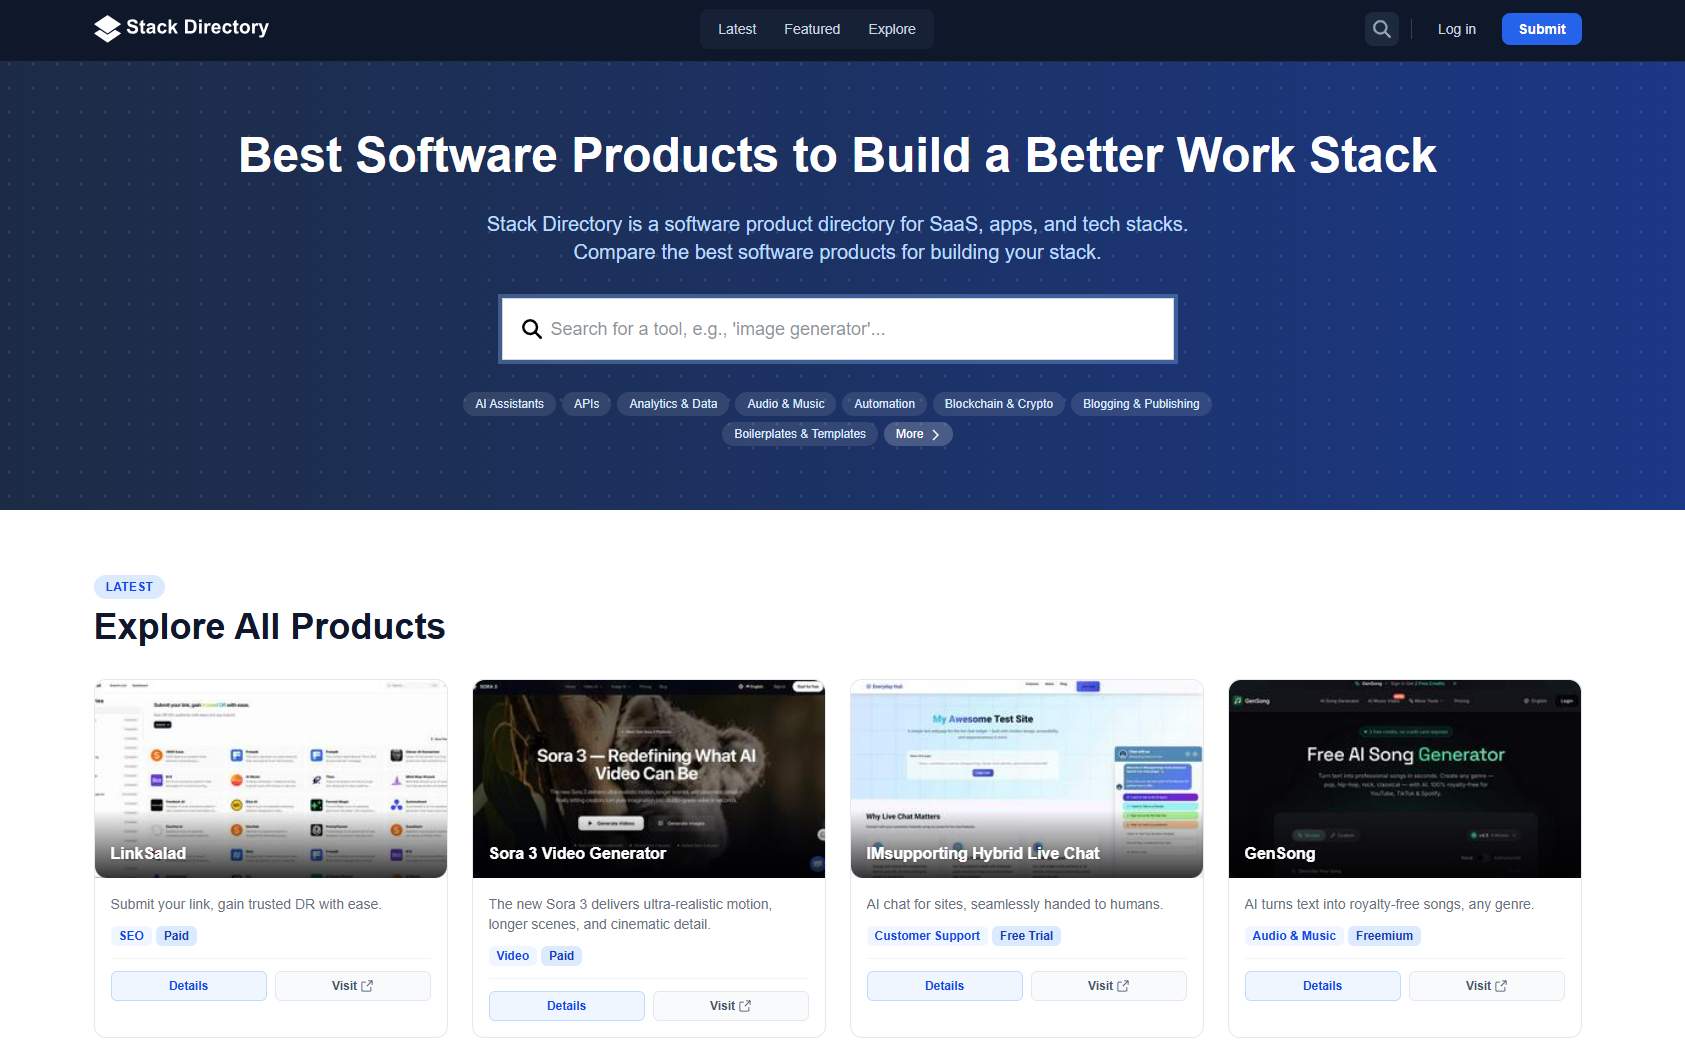Select the Latest nav item
The image size is (1685, 1060).
pos(737,29)
